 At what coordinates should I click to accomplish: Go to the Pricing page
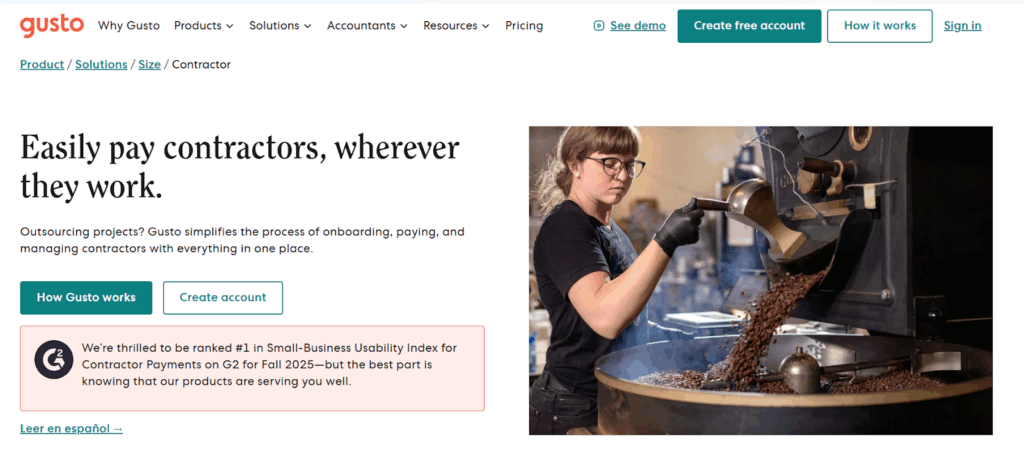(x=524, y=26)
